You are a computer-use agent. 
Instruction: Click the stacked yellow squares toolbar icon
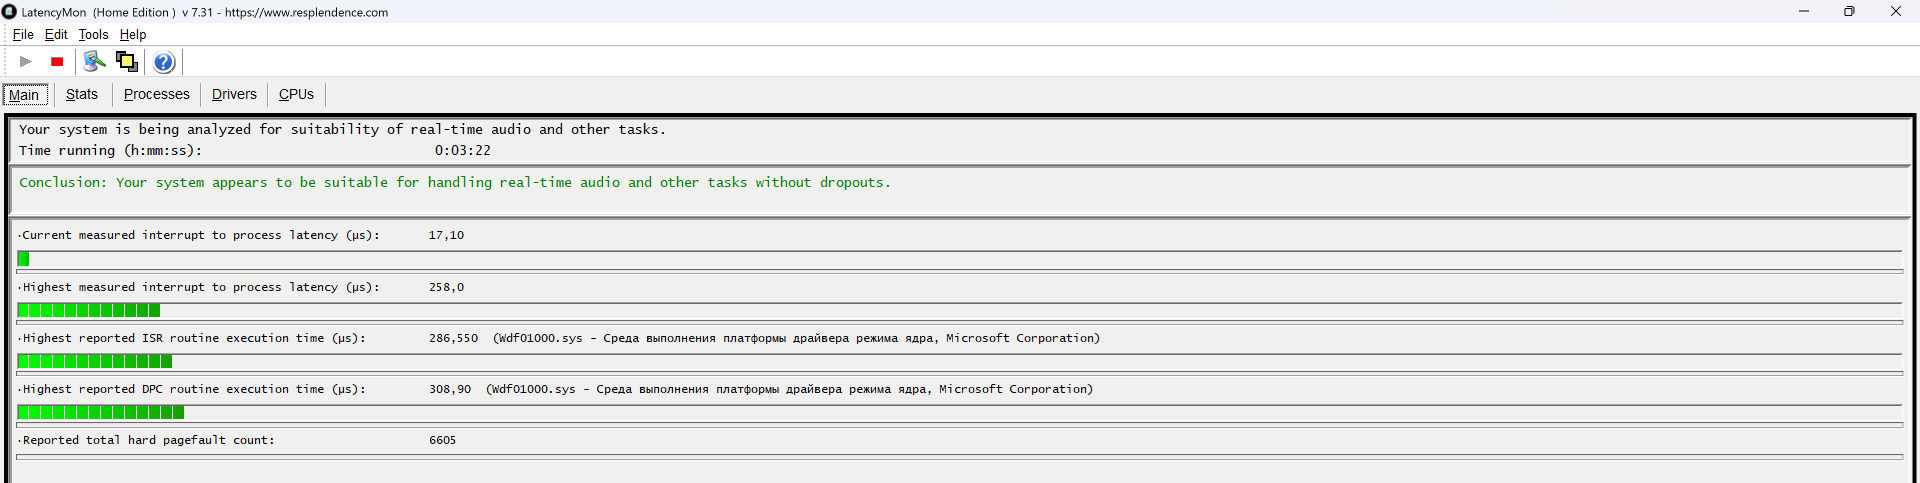[127, 62]
